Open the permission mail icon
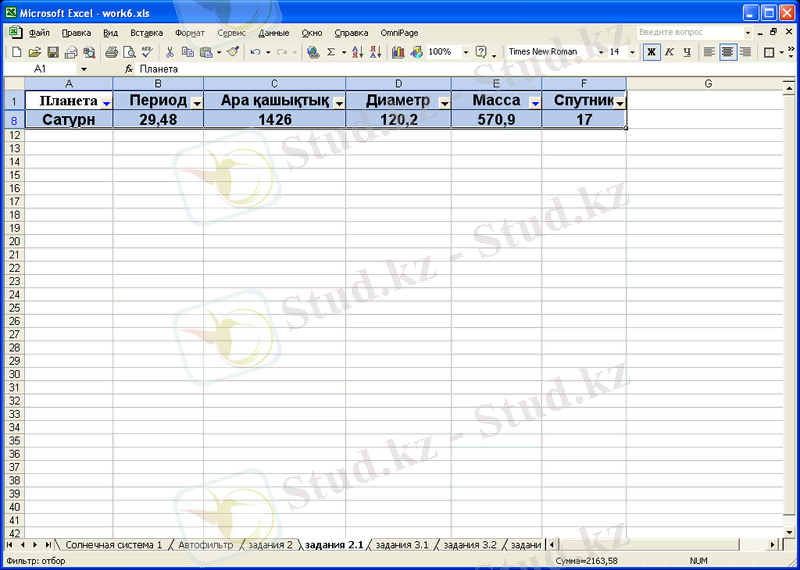800x570 pixels. (71, 52)
